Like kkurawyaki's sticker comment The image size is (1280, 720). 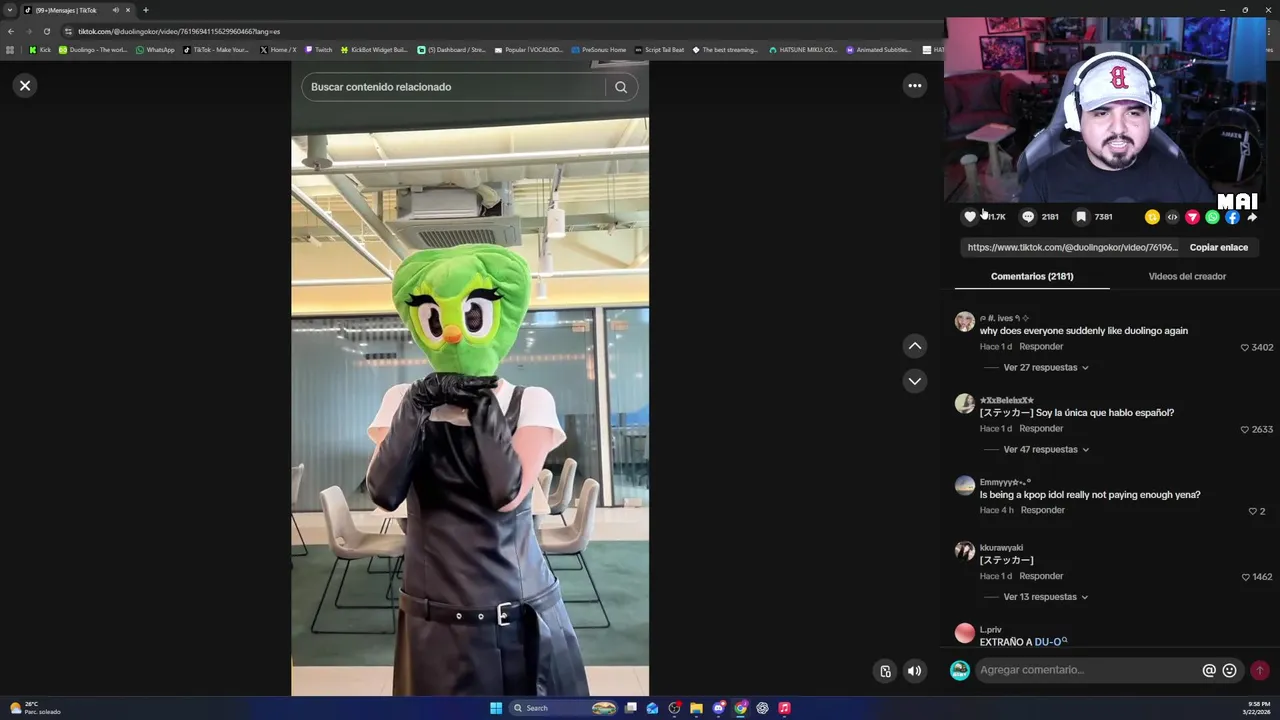(x=1244, y=577)
